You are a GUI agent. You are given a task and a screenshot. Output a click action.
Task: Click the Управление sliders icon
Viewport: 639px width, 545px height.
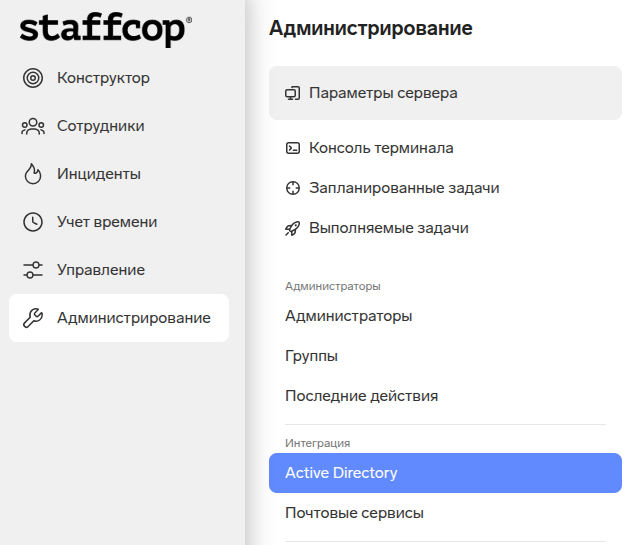point(33,270)
